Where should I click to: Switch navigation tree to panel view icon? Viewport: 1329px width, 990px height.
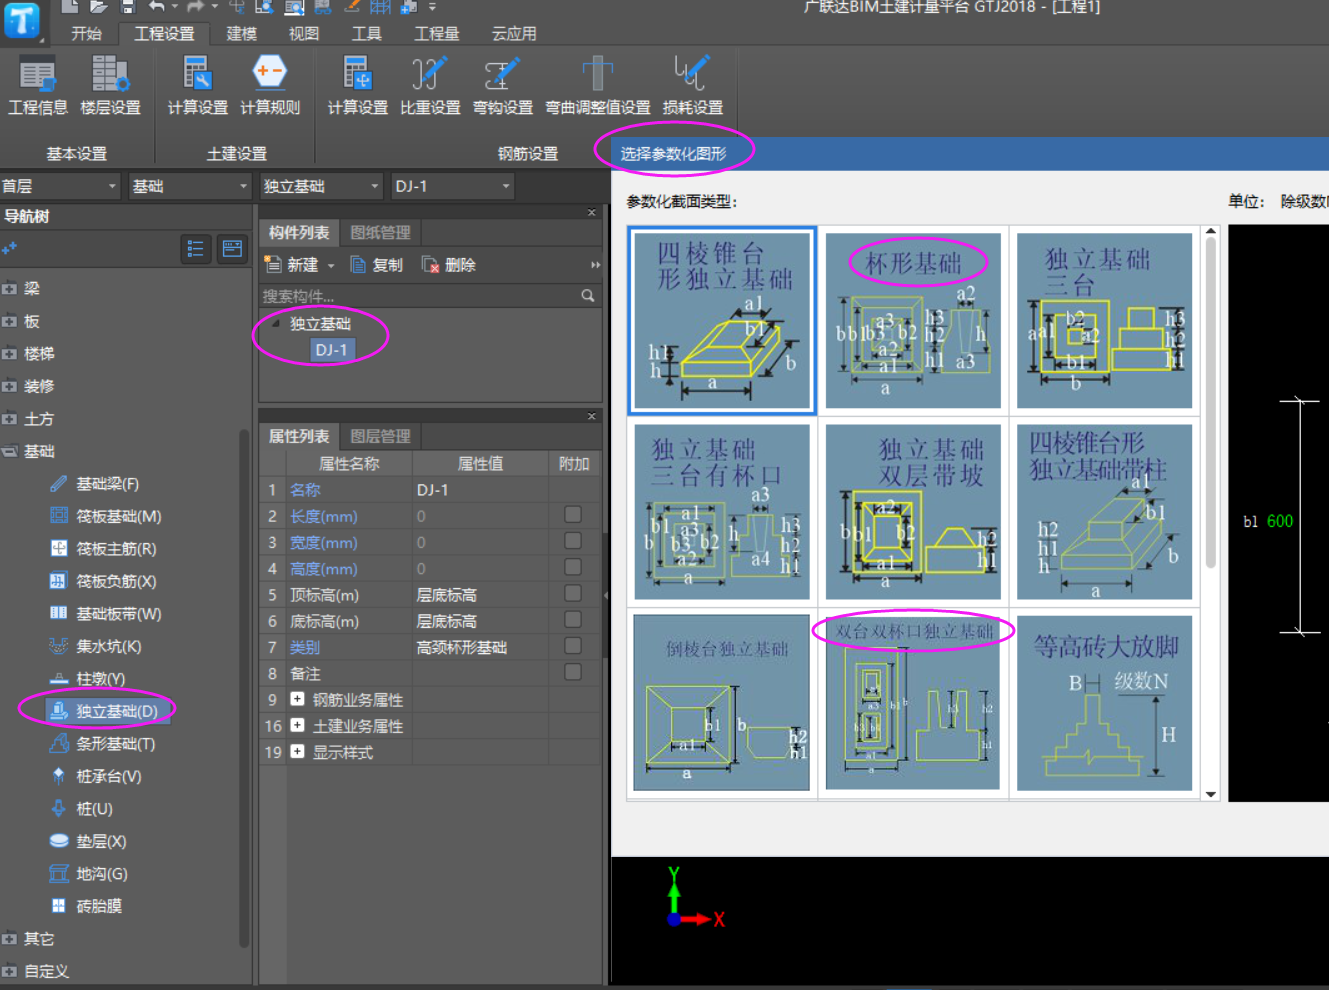(232, 249)
